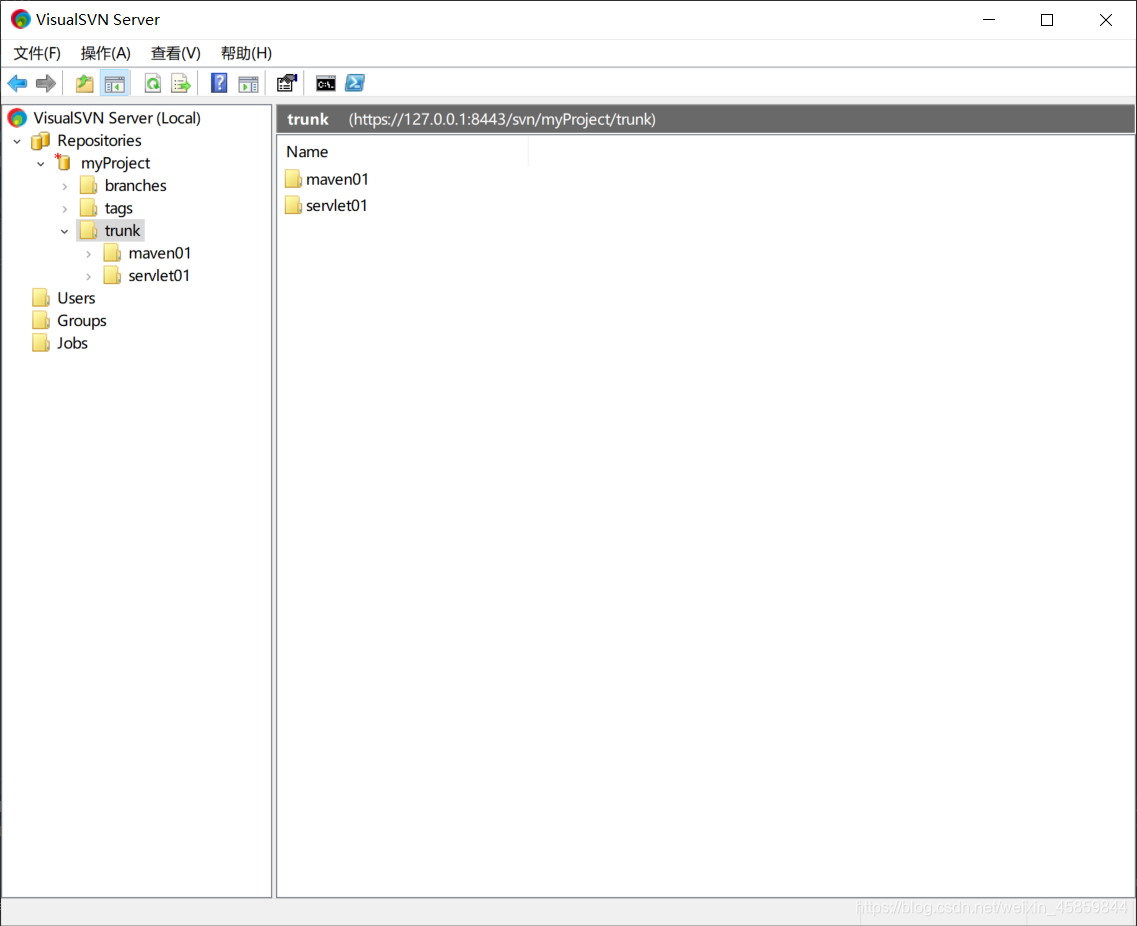
Task: Select VisualSVN Server (Local) root node
Action: tap(117, 117)
